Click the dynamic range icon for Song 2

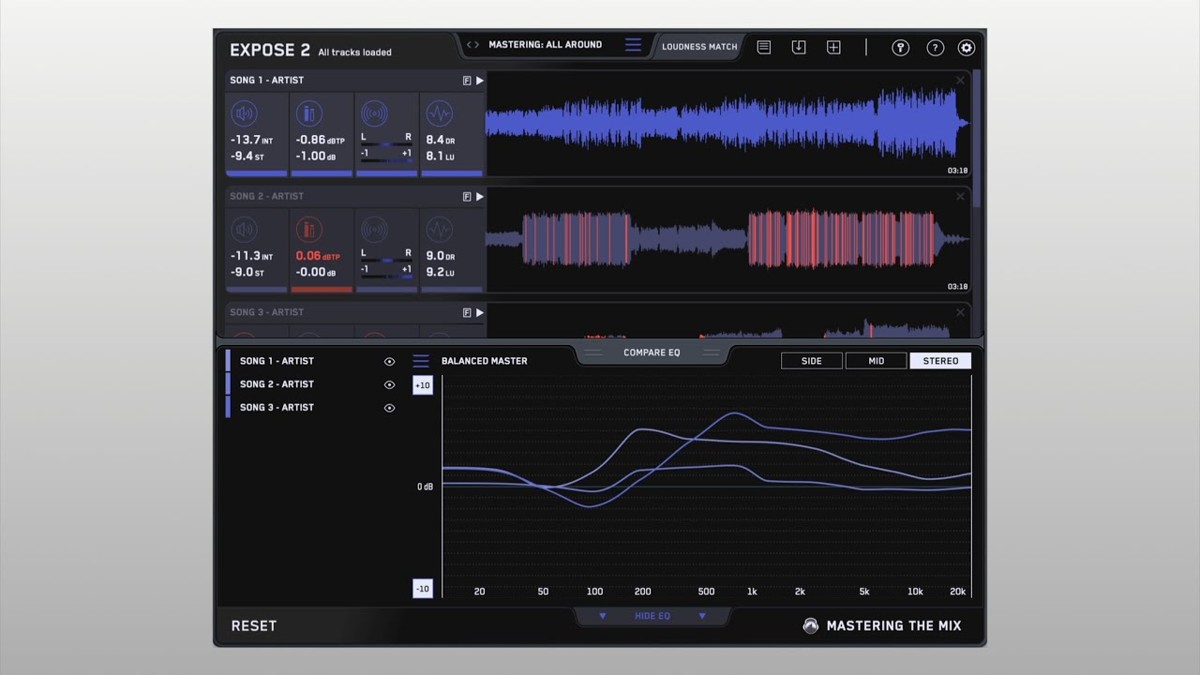coord(440,230)
